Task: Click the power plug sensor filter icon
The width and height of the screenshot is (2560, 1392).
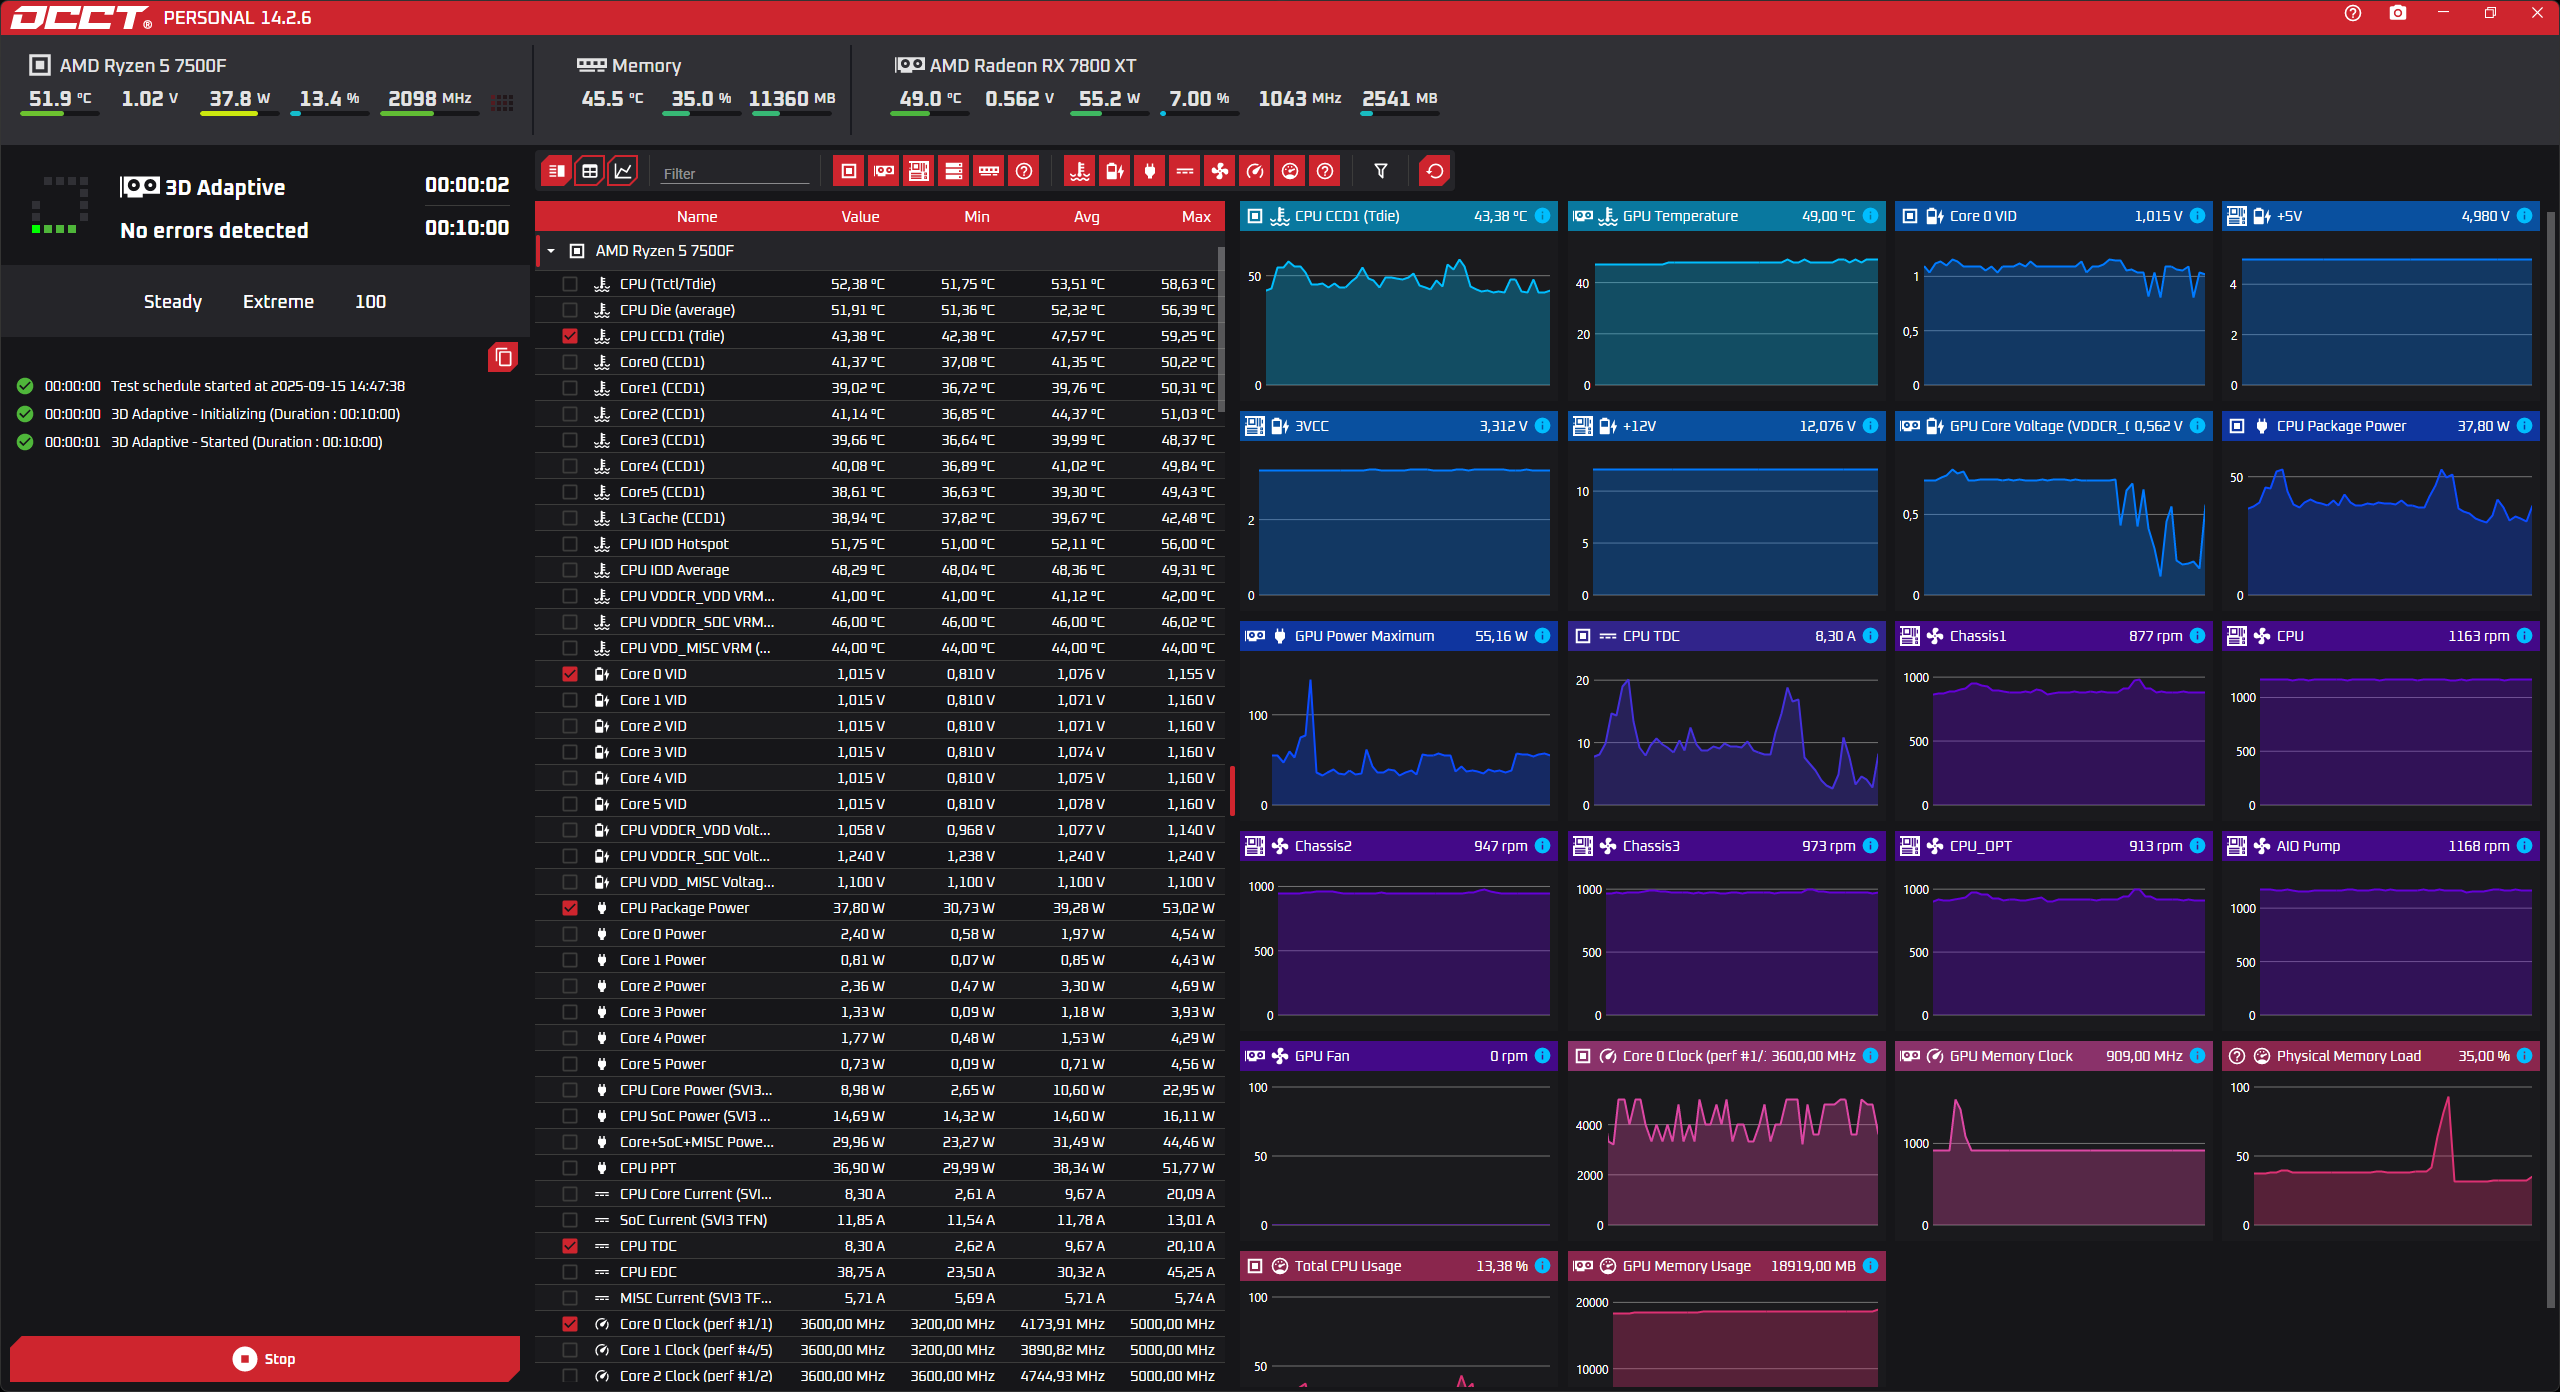Action: point(1149,171)
